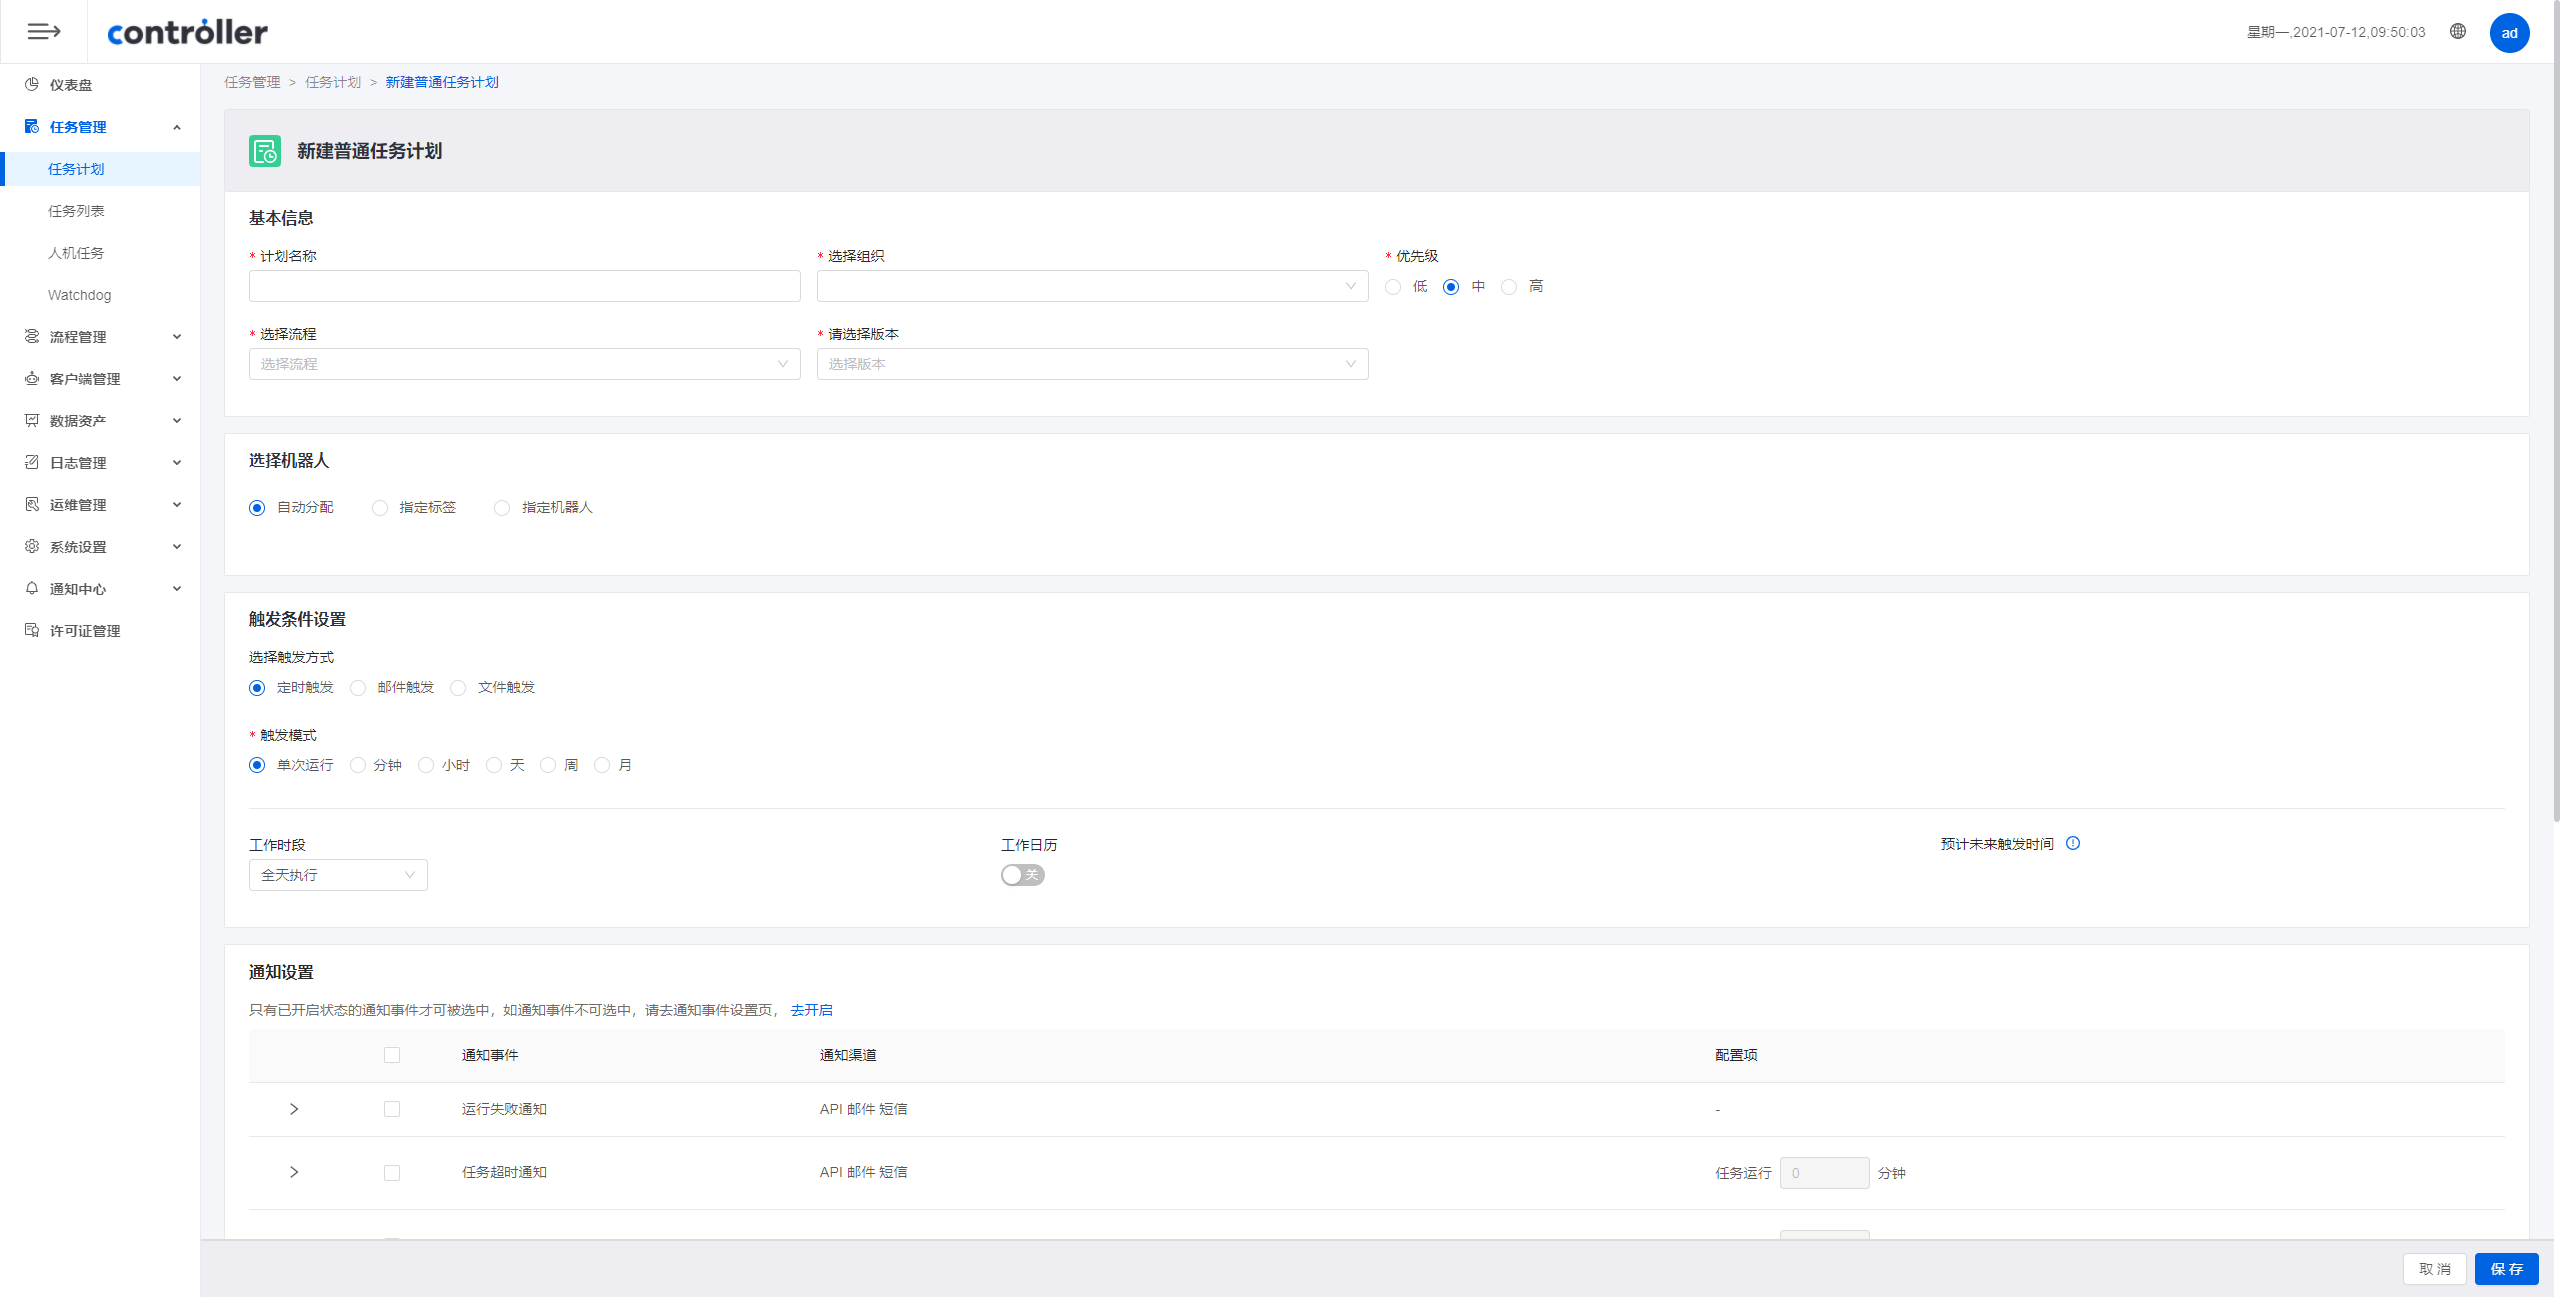Select 单次运行 trigger mode

coord(257,766)
